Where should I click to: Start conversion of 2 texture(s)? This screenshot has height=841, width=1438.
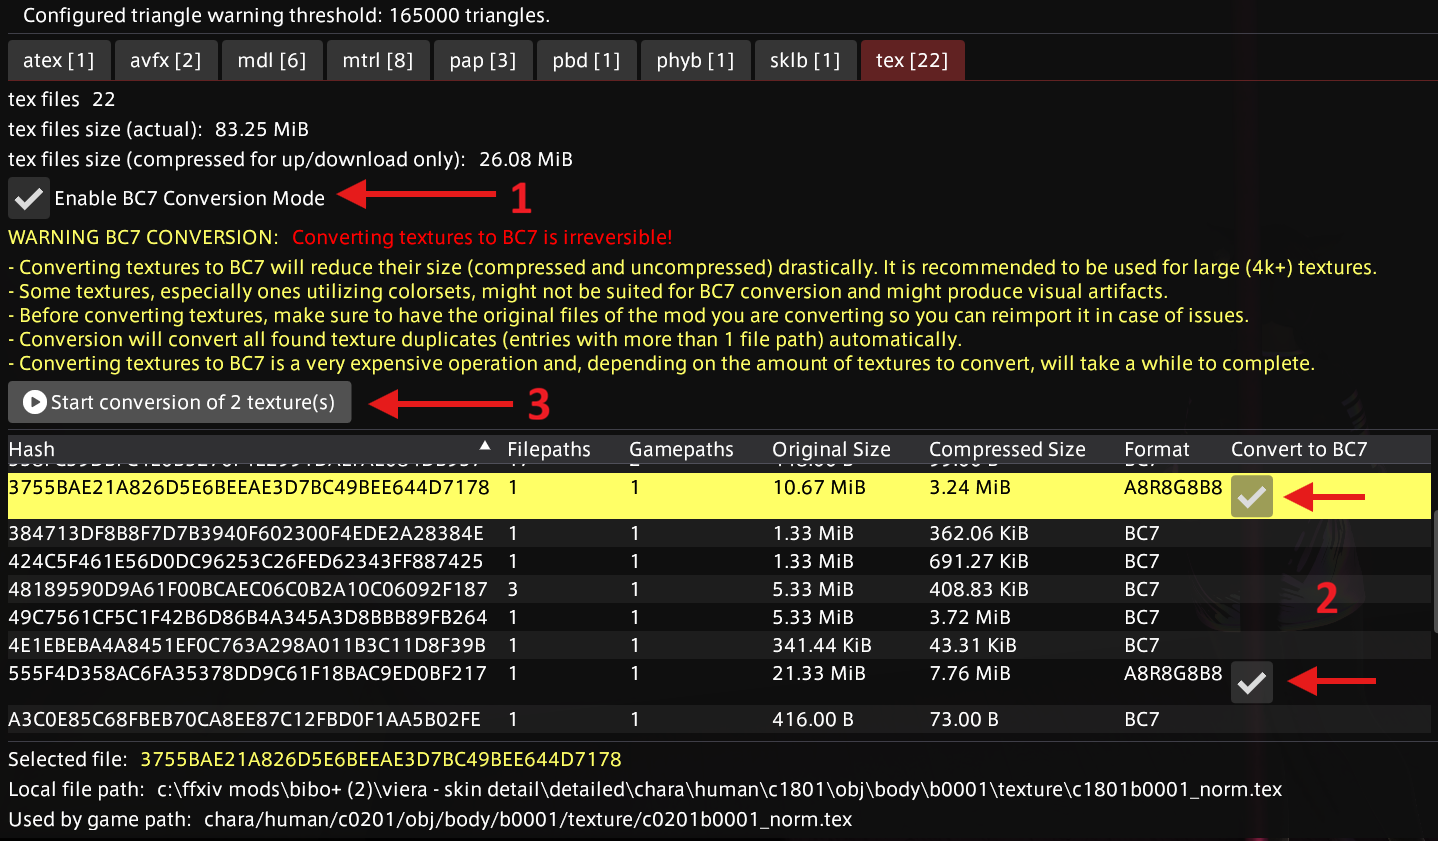click(x=180, y=402)
